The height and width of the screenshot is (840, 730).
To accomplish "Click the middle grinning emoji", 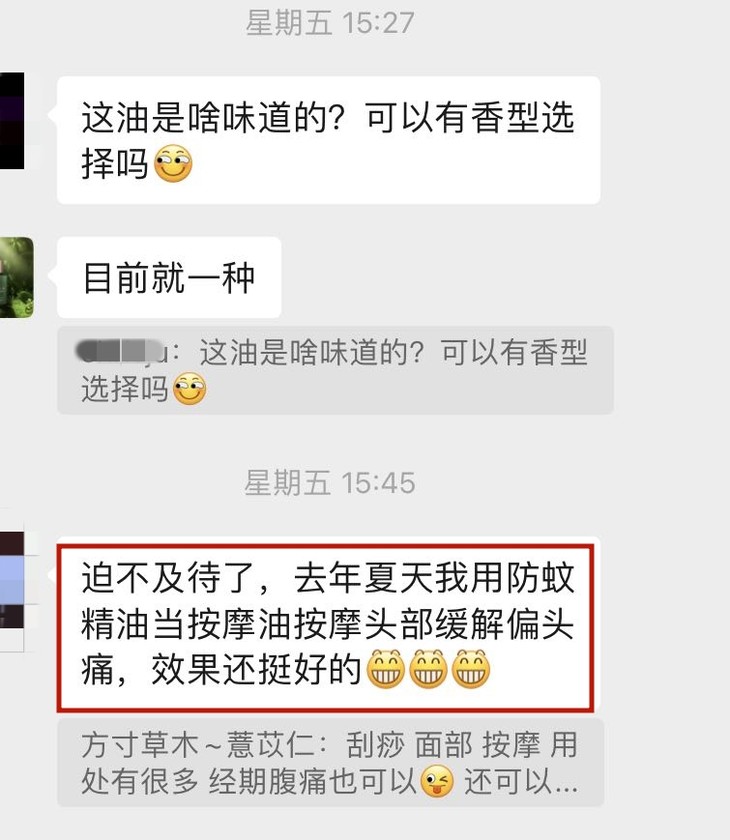I will (x=428, y=669).
